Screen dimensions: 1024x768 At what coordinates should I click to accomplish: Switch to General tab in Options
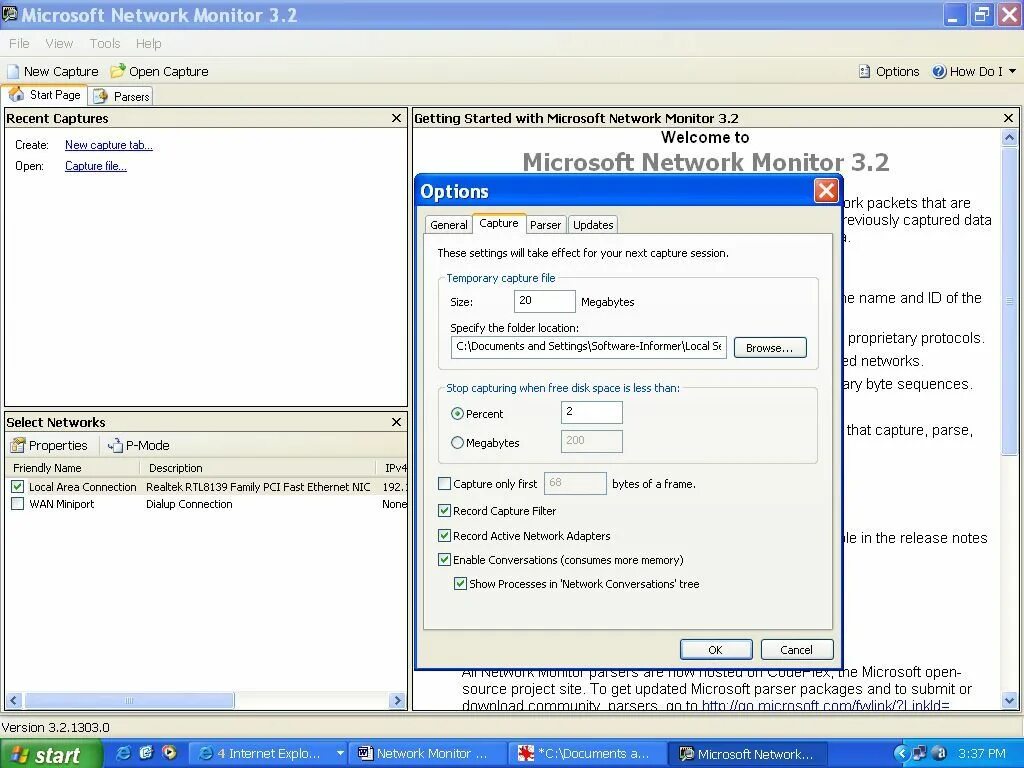point(449,225)
